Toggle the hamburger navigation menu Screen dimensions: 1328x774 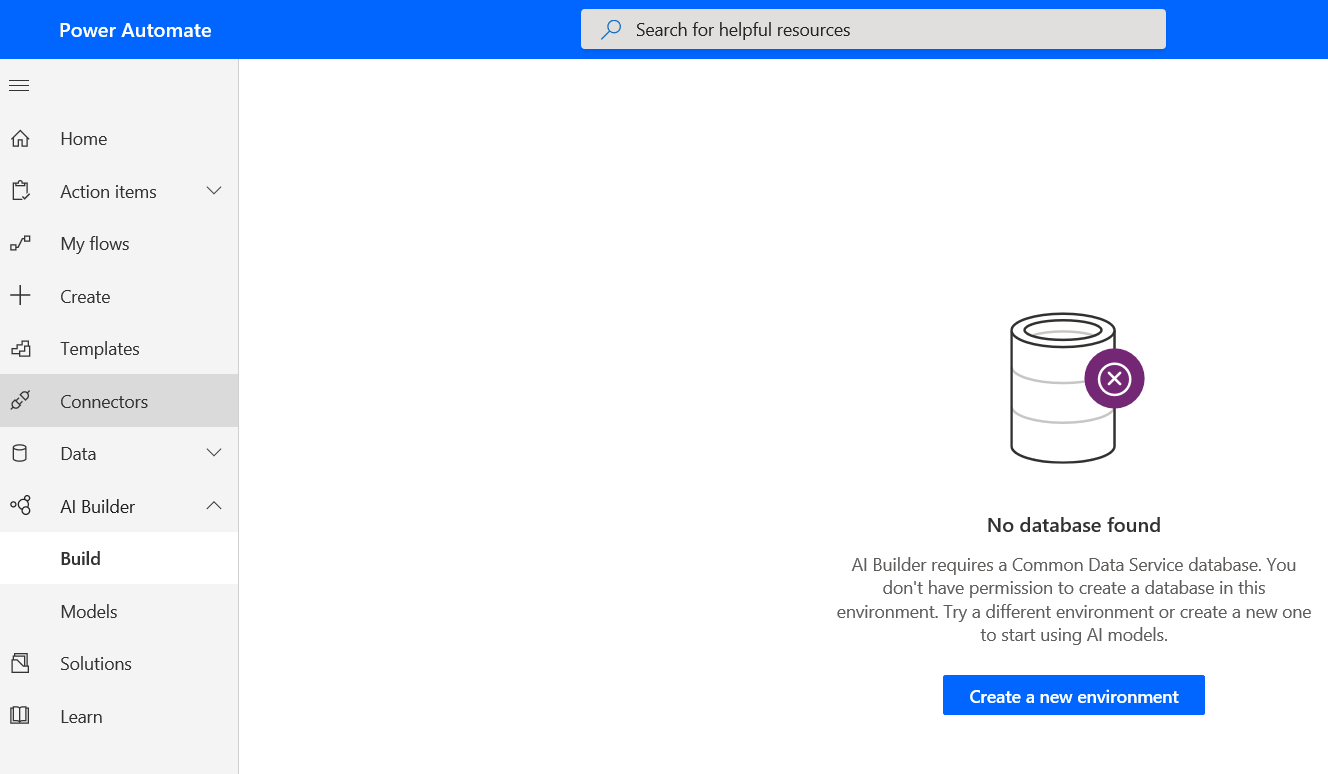(x=19, y=86)
